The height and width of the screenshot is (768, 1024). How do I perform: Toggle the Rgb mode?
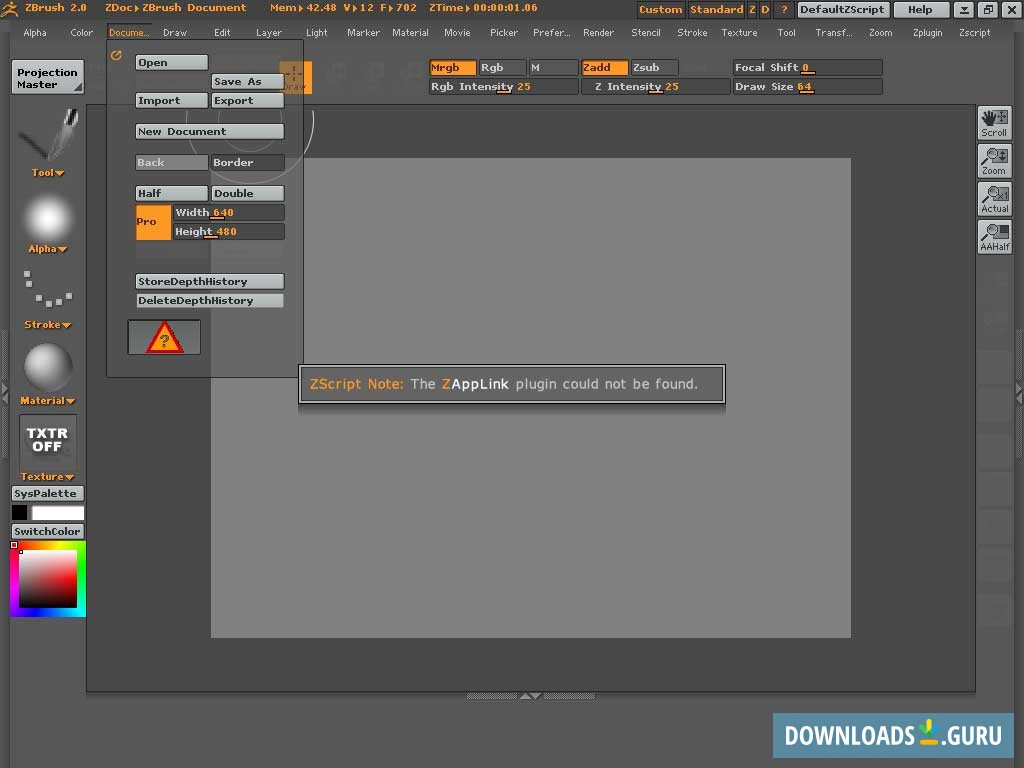(502, 67)
